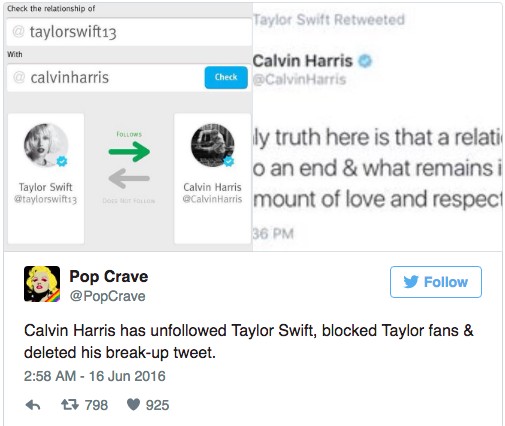The width and height of the screenshot is (505, 426).
Task: Click Calvin Harris verified badge in tweet
Action: click(x=365, y=61)
